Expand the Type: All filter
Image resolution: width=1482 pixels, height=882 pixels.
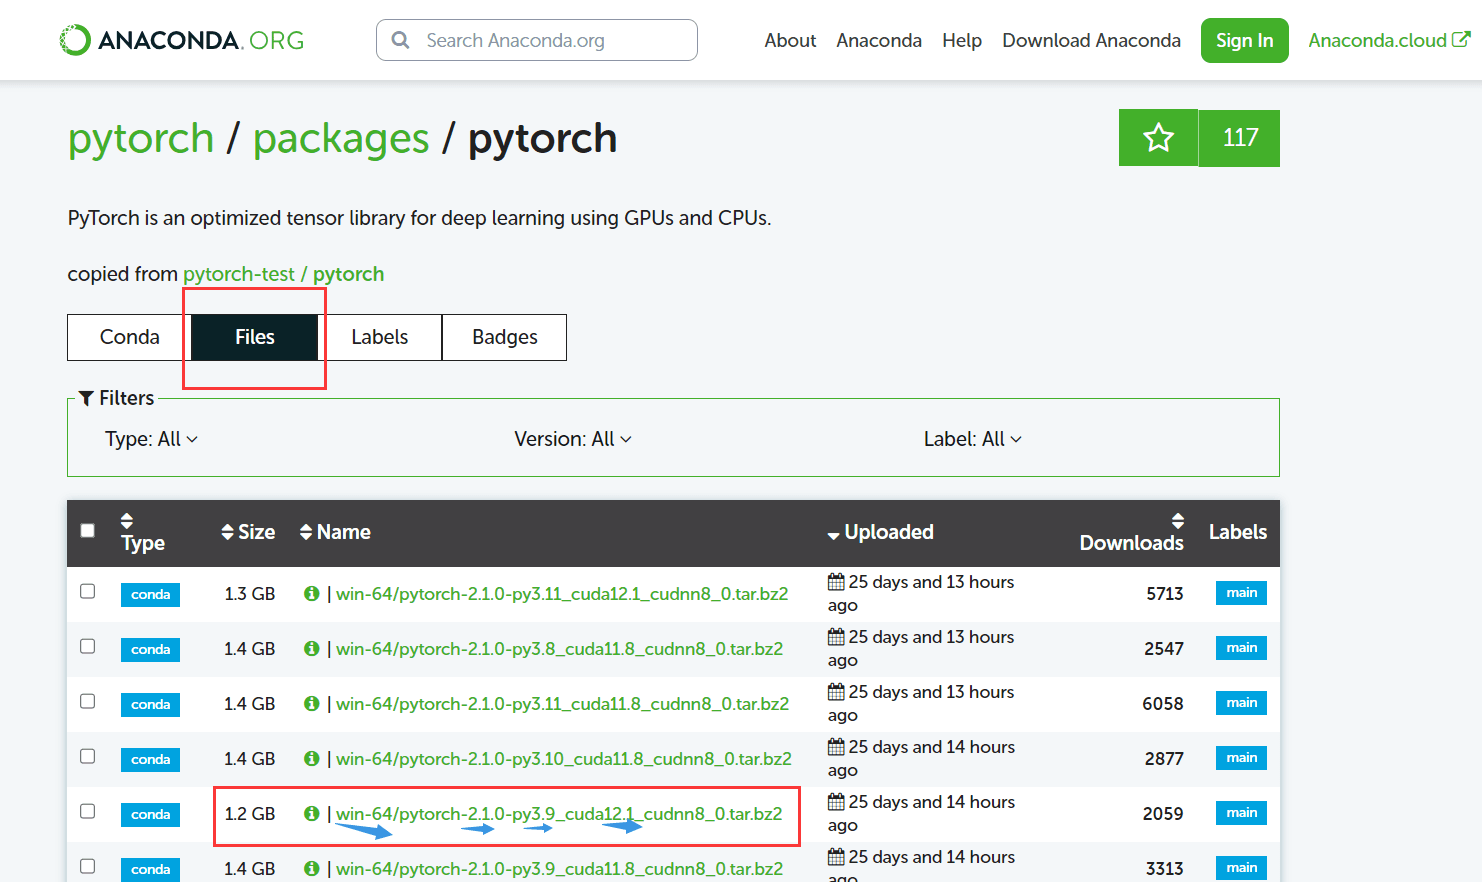(152, 439)
